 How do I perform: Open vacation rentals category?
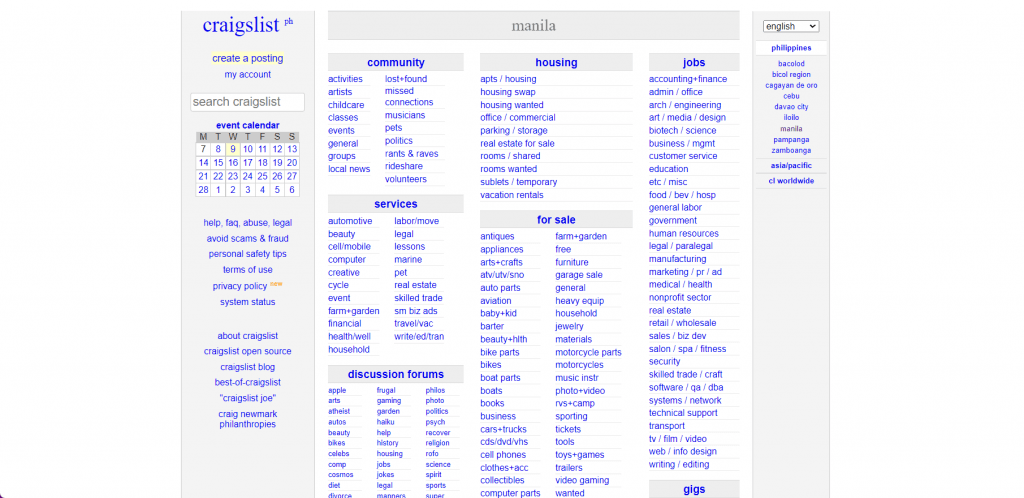(x=511, y=195)
